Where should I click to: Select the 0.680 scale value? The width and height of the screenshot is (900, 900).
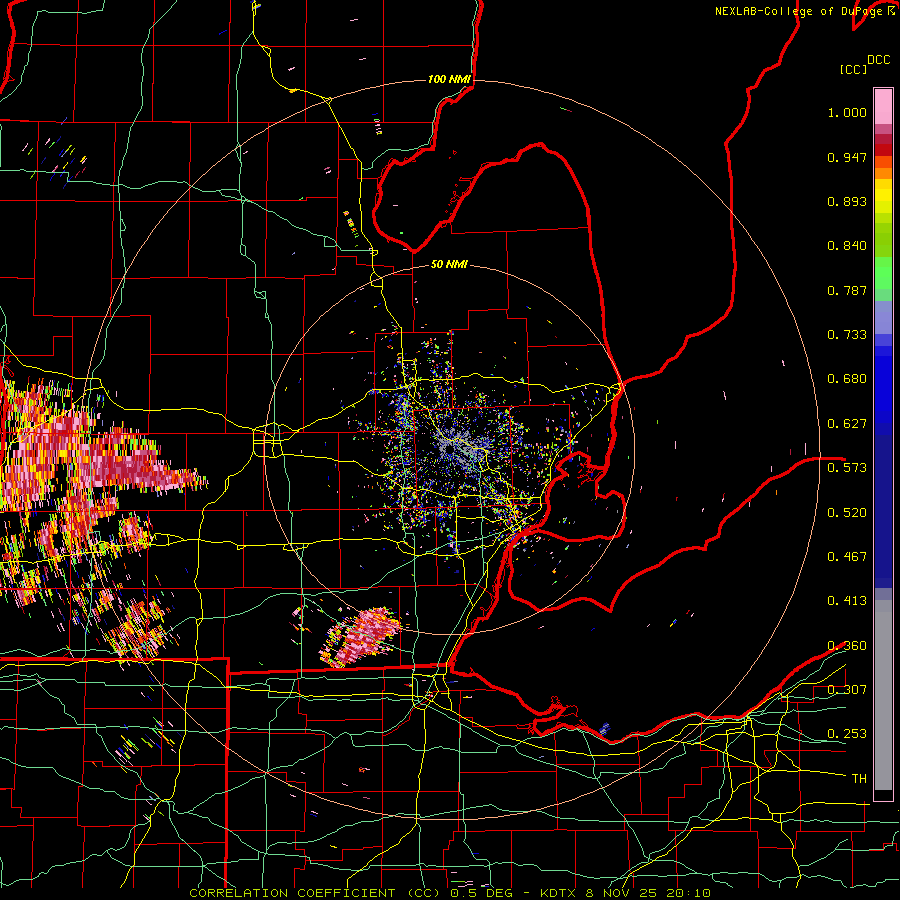pyautogui.click(x=847, y=379)
